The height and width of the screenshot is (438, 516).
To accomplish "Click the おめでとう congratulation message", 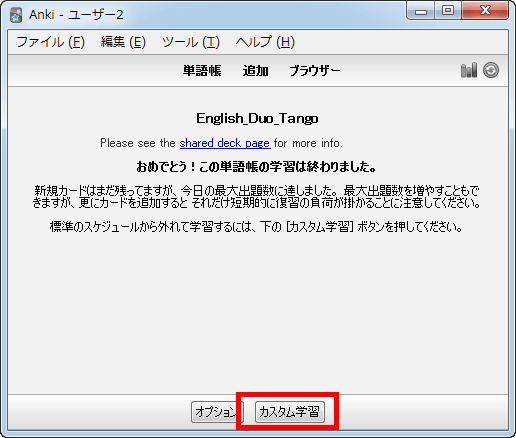I will 256,167.
